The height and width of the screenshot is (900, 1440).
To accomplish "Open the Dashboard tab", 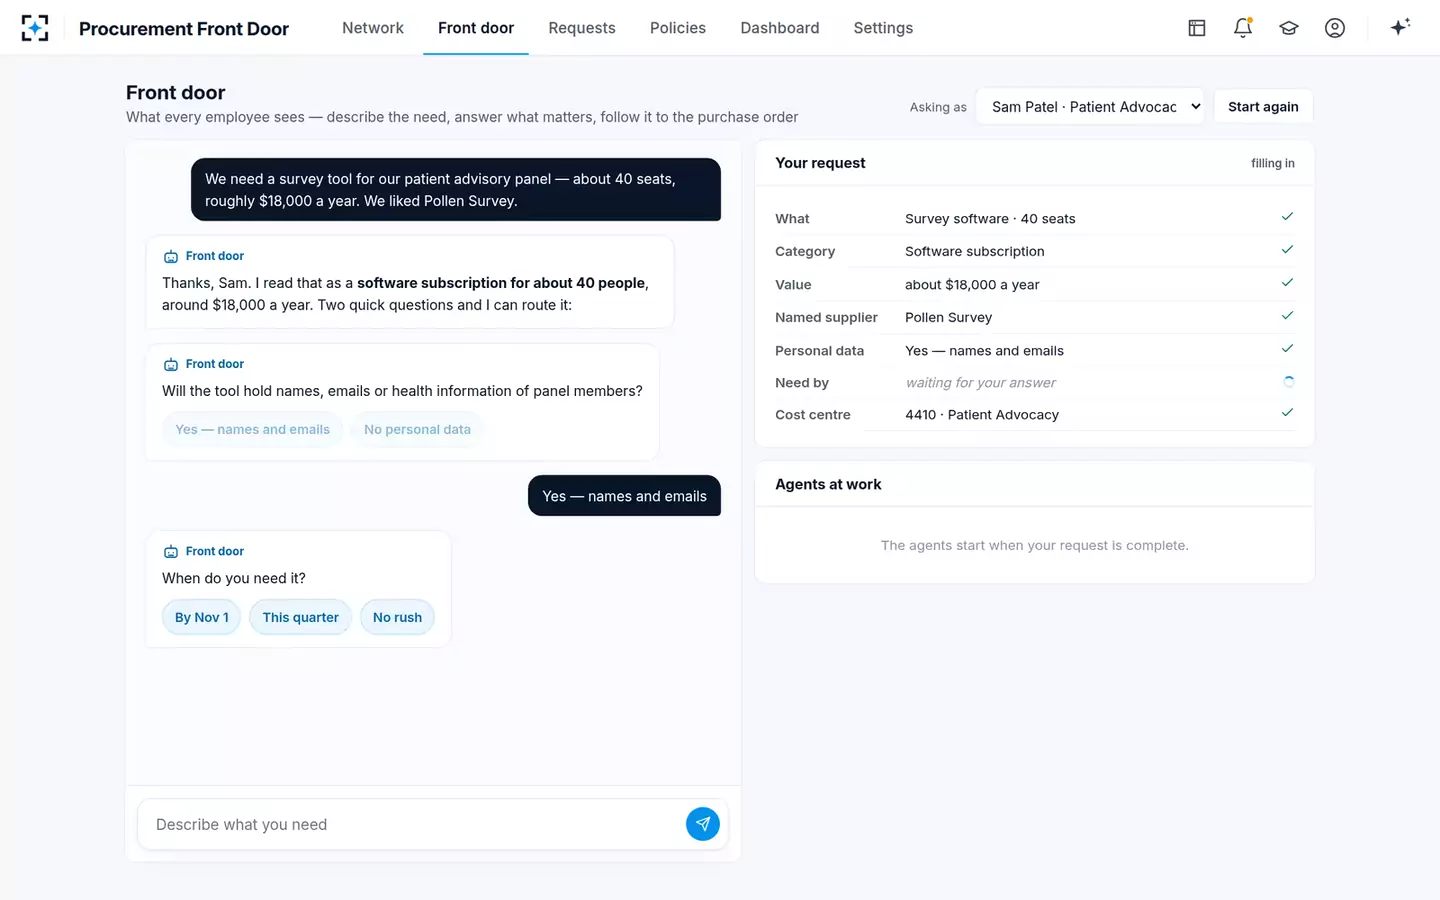I will [x=780, y=28].
